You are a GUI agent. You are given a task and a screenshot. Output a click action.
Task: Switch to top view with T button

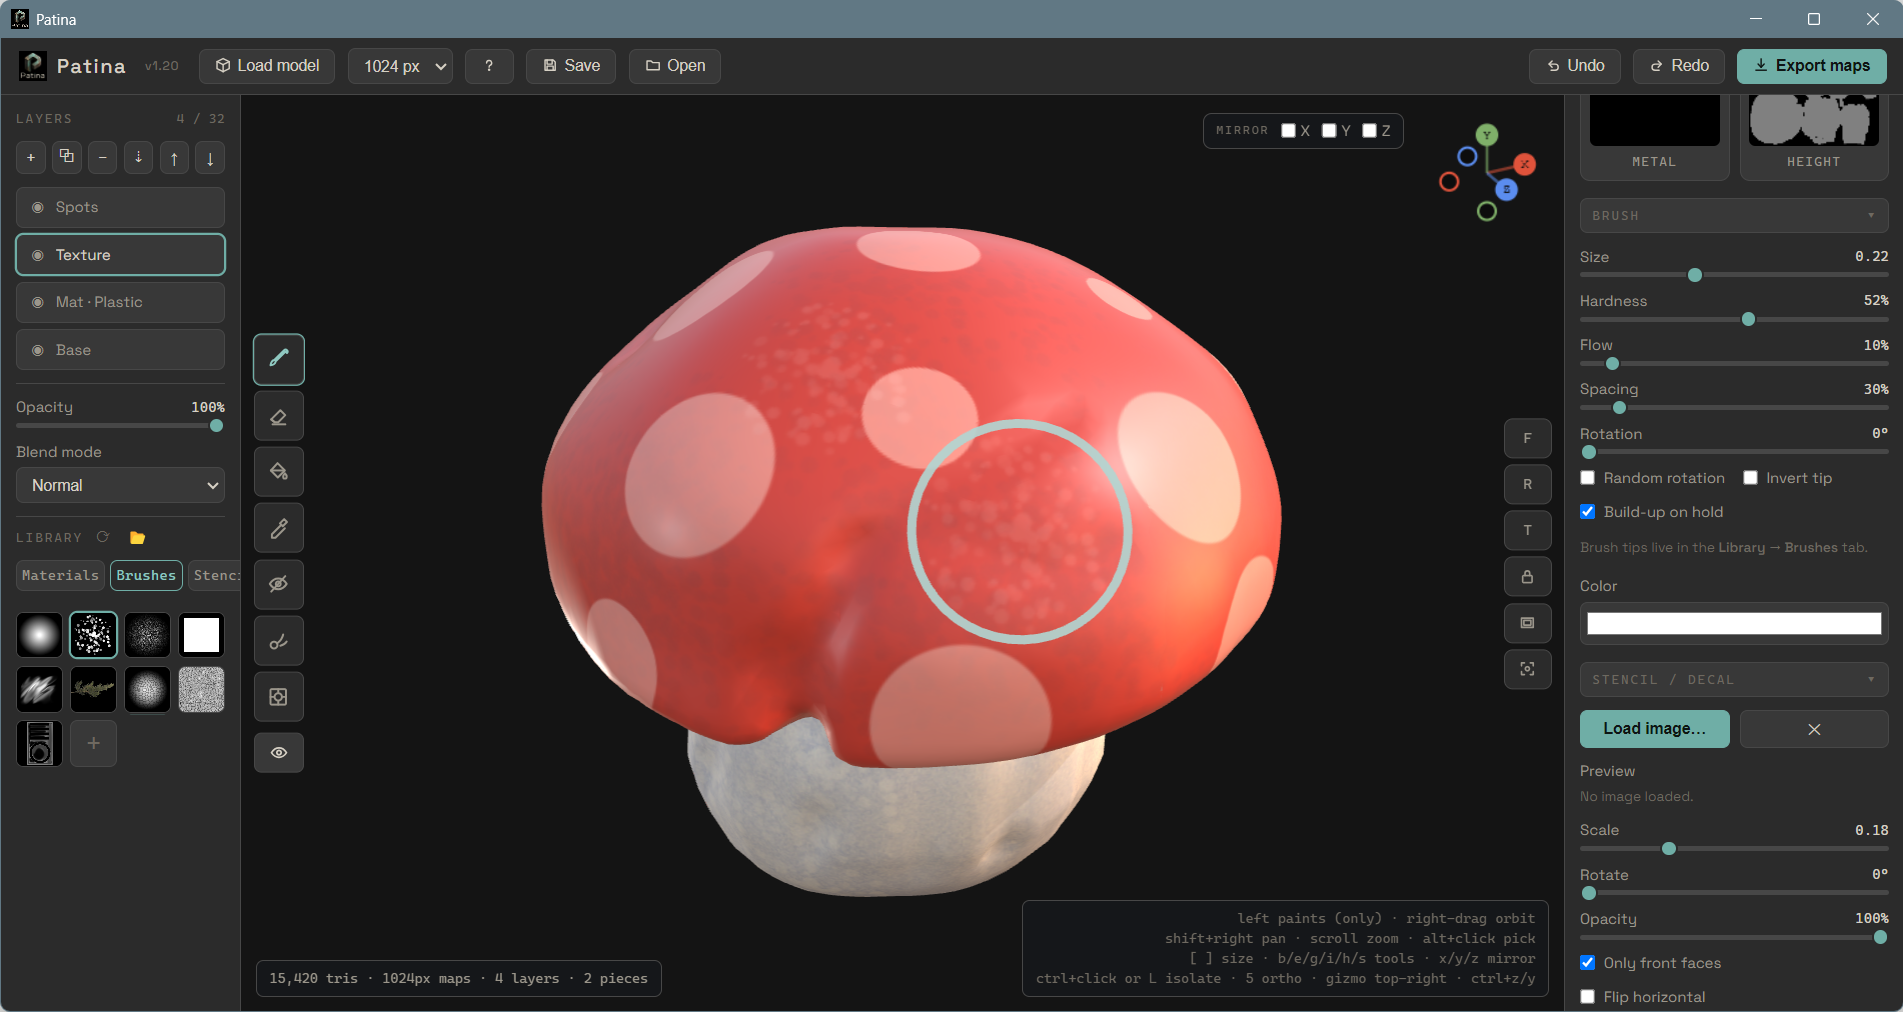[x=1527, y=530]
